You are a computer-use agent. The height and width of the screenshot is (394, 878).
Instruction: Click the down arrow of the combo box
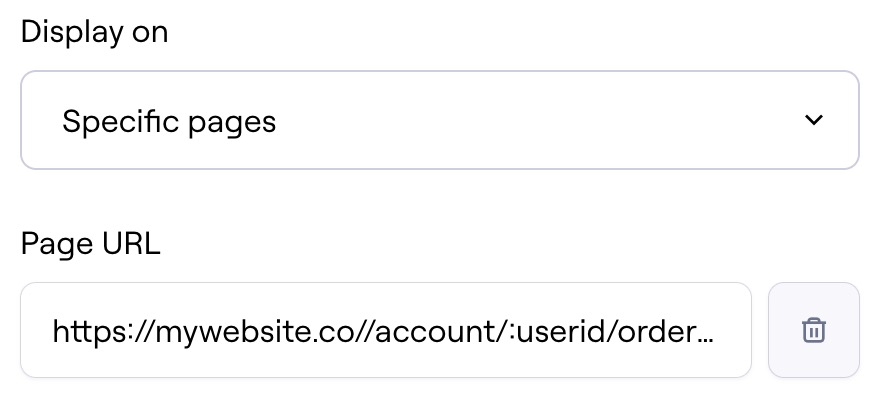click(814, 120)
